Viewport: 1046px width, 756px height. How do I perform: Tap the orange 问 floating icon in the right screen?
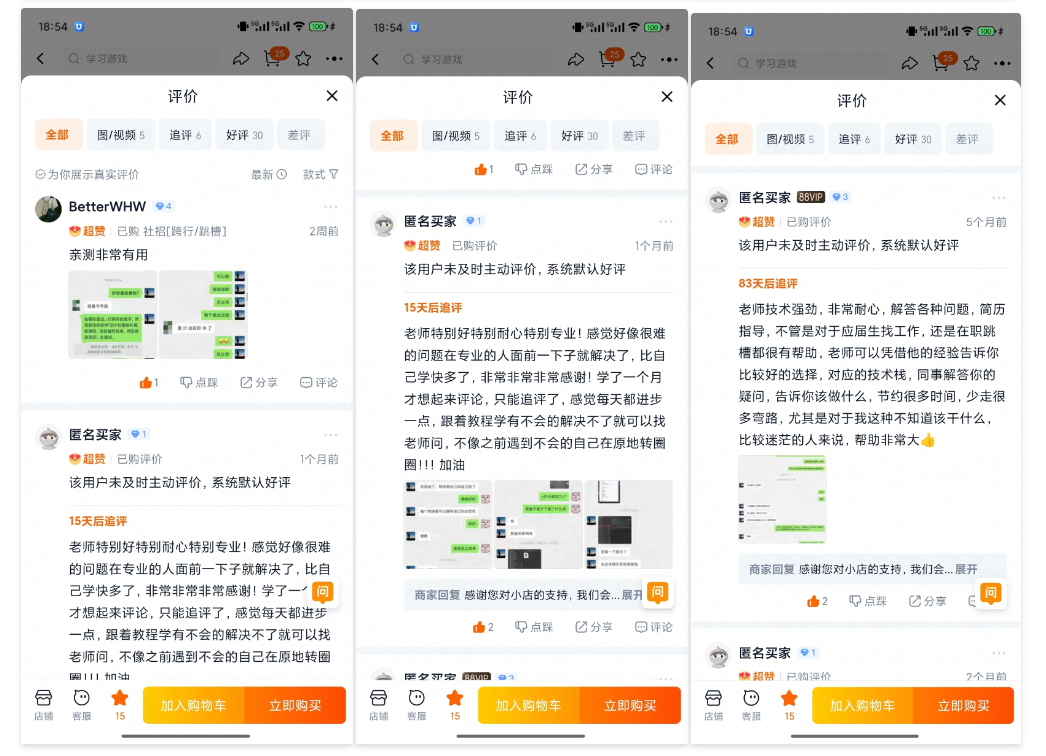click(x=990, y=593)
